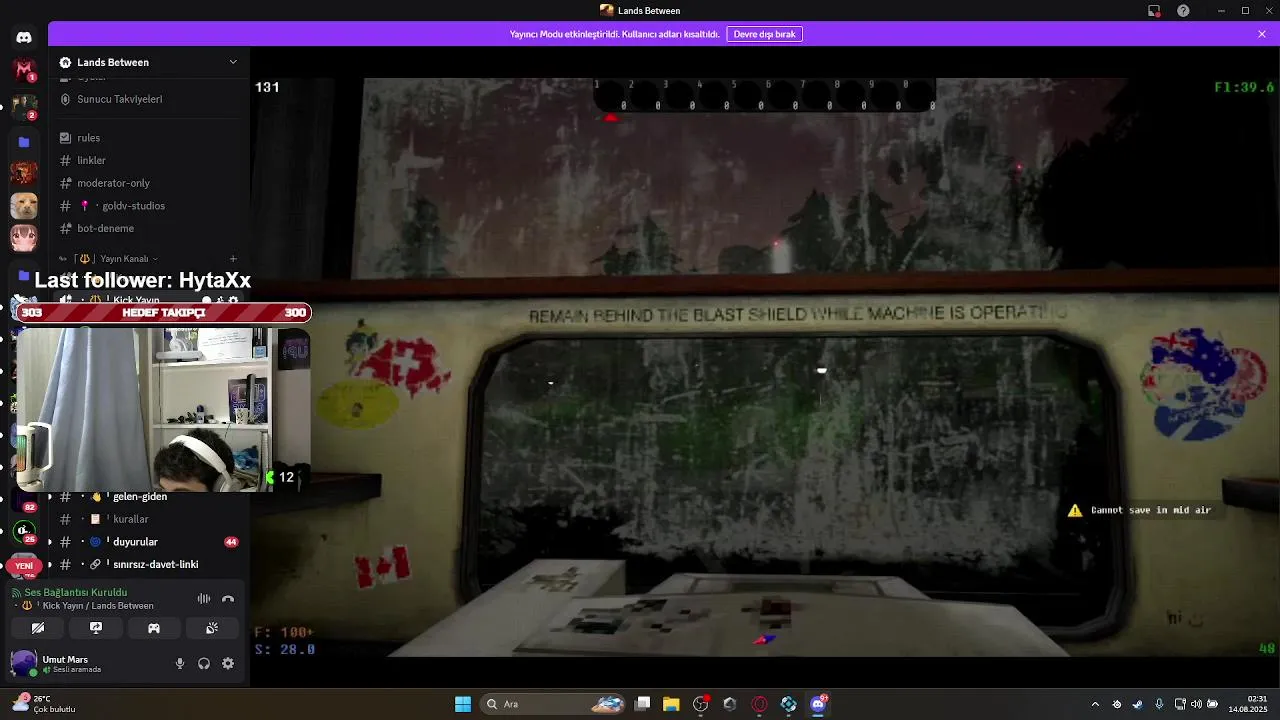Screen dimensions: 1280x720
Task: Show hidden system tray icons
Action: click(1095, 704)
